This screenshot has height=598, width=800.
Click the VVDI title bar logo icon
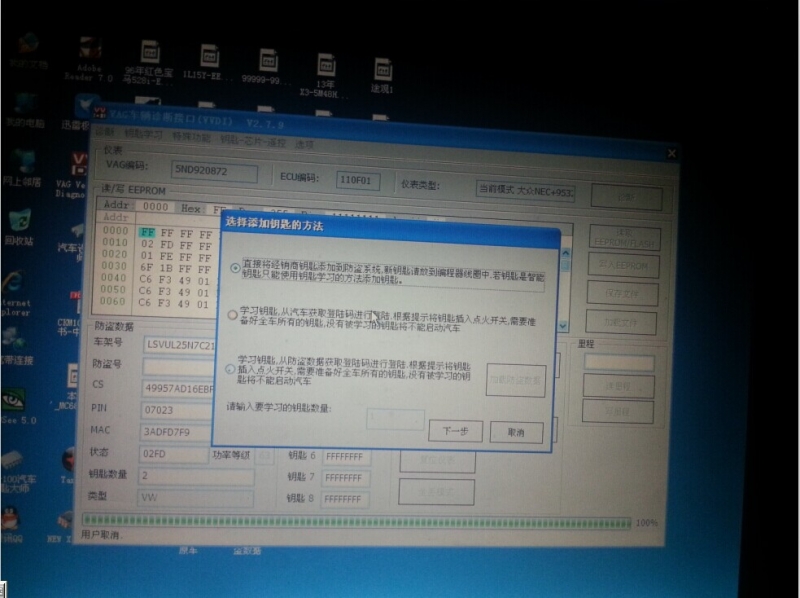point(99,112)
